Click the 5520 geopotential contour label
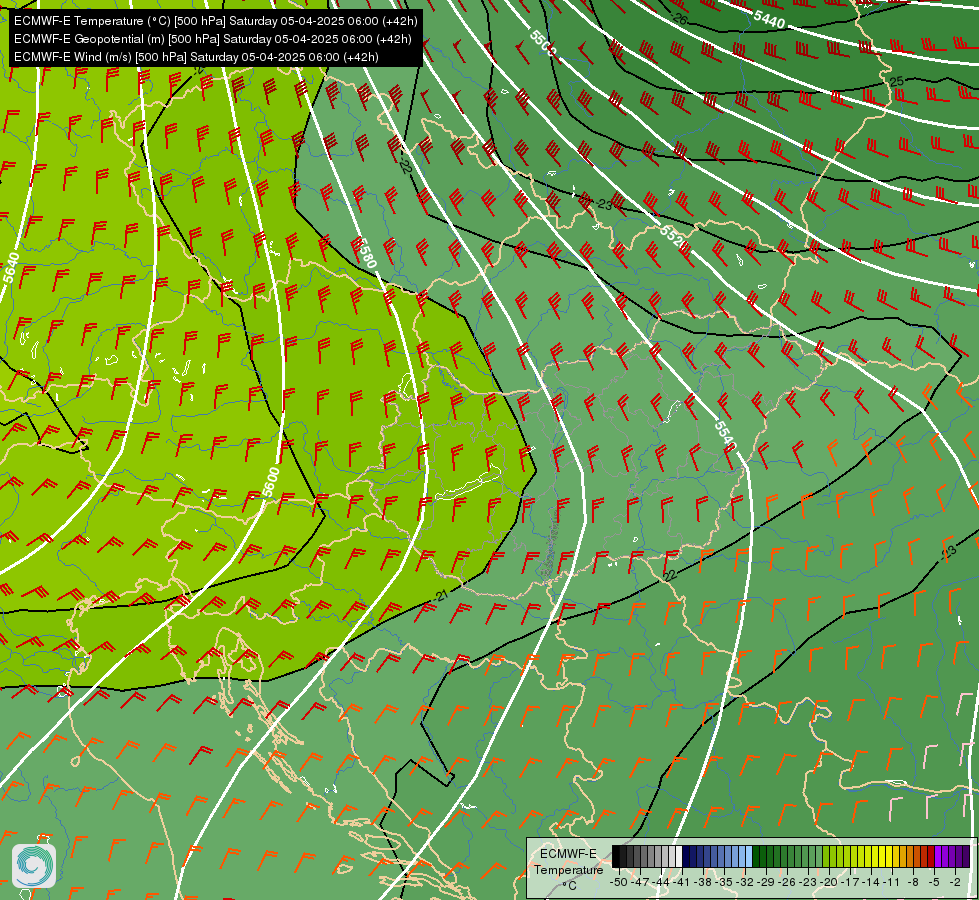The image size is (979, 900). [672, 237]
